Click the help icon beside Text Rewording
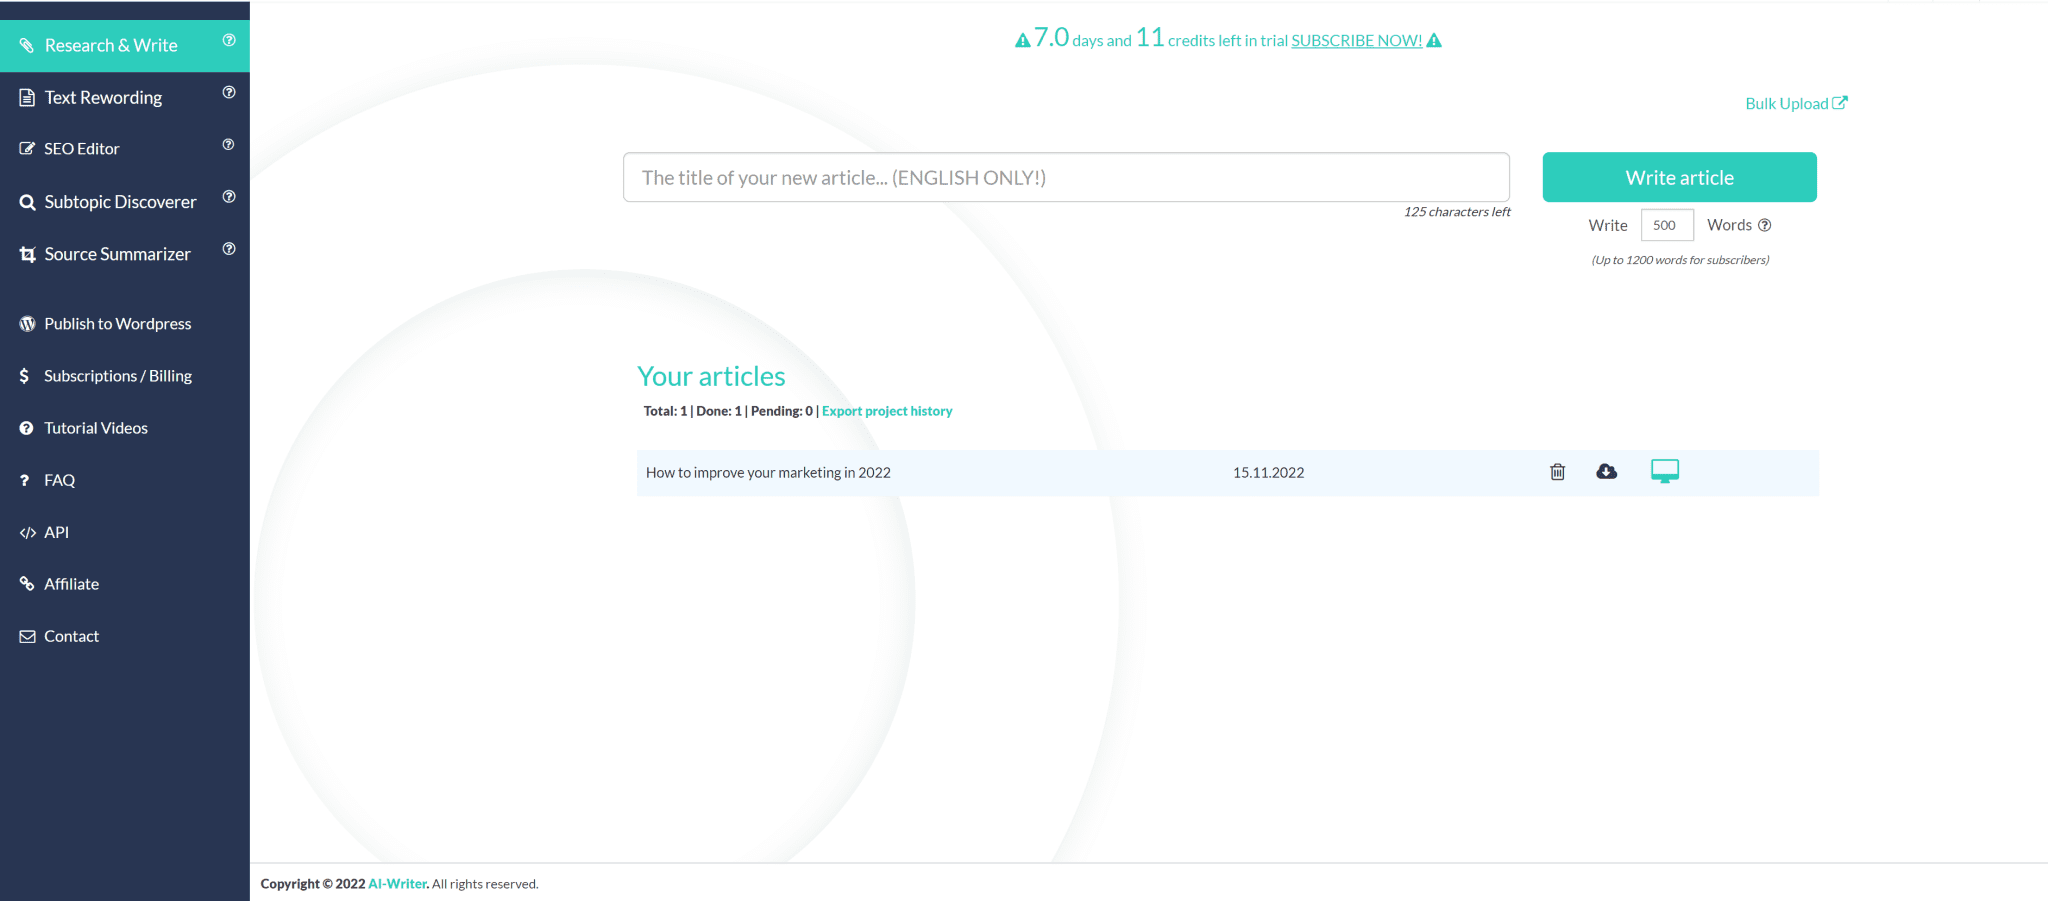Viewport: 2048px width, 901px height. (229, 92)
